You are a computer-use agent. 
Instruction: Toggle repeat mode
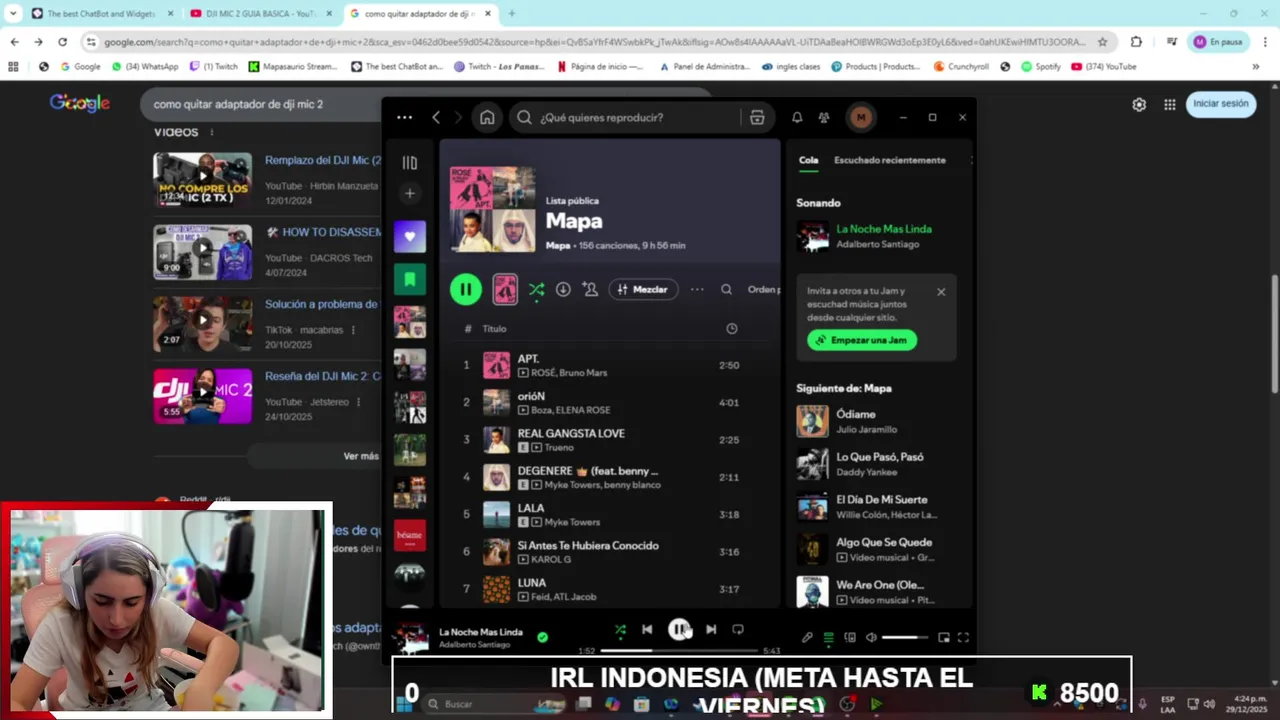click(x=738, y=629)
